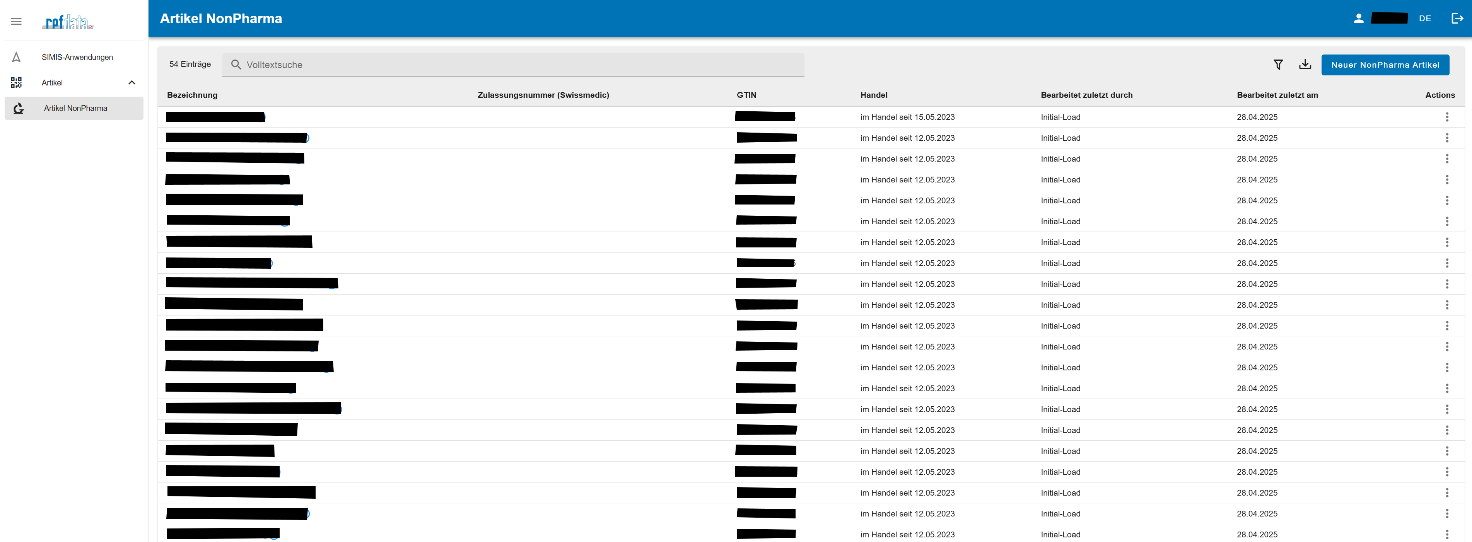Click into the Volltextsuche search field
Viewport: 1472px width, 542px height.
pos(513,64)
